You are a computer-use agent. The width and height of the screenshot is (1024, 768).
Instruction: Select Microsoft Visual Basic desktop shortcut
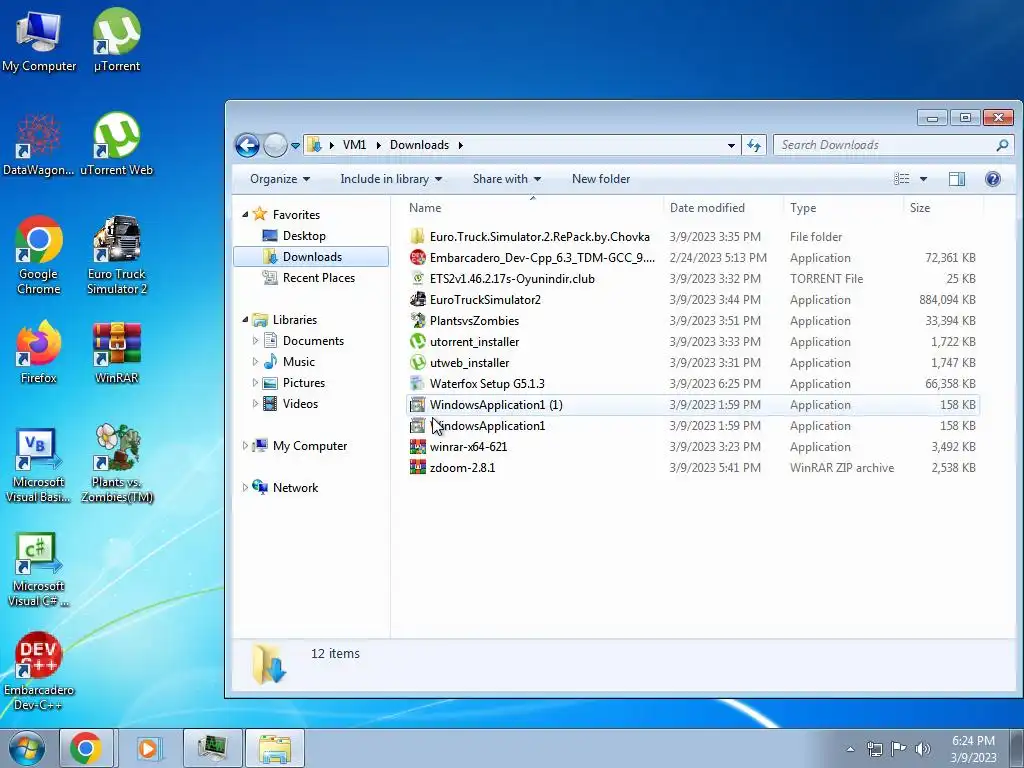click(39, 465)
